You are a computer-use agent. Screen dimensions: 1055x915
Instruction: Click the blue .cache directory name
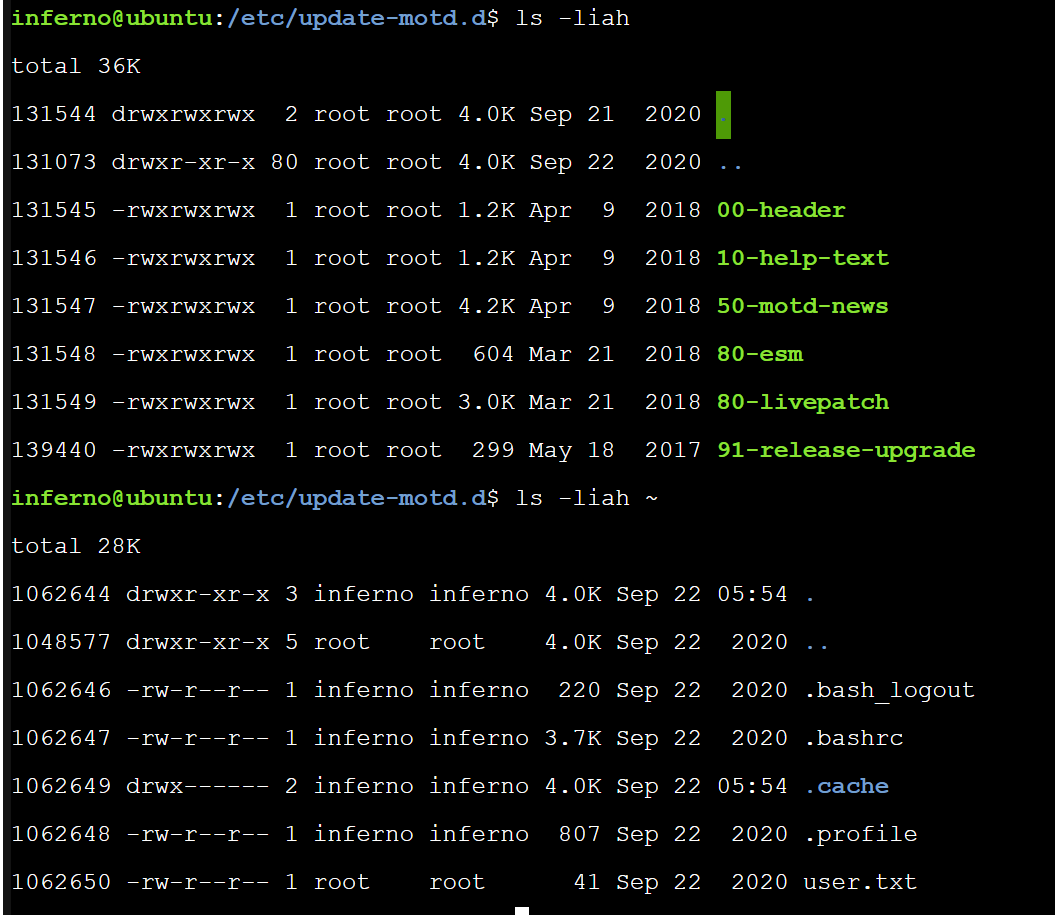click(846, 786)
